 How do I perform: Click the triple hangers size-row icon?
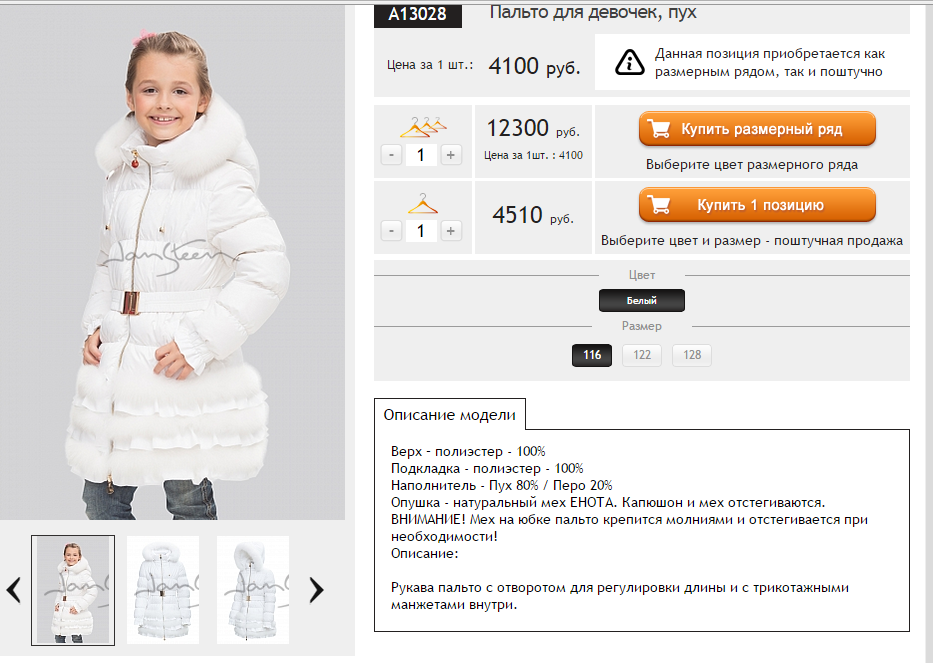423,127
